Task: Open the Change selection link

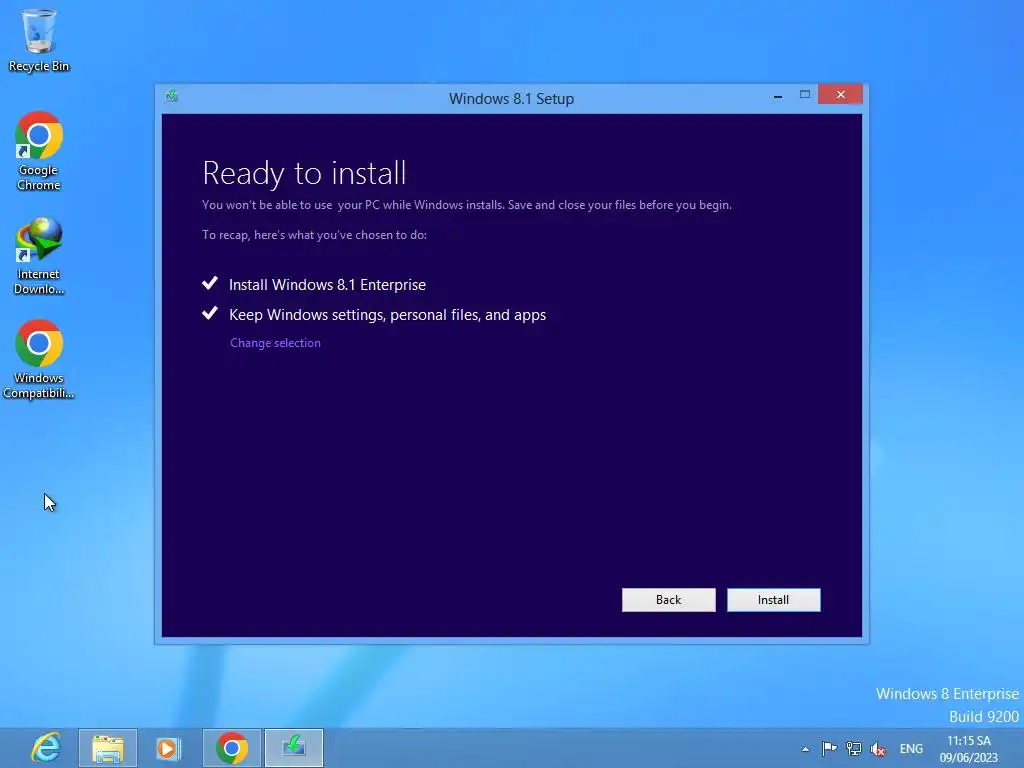Action: [275, 343]
